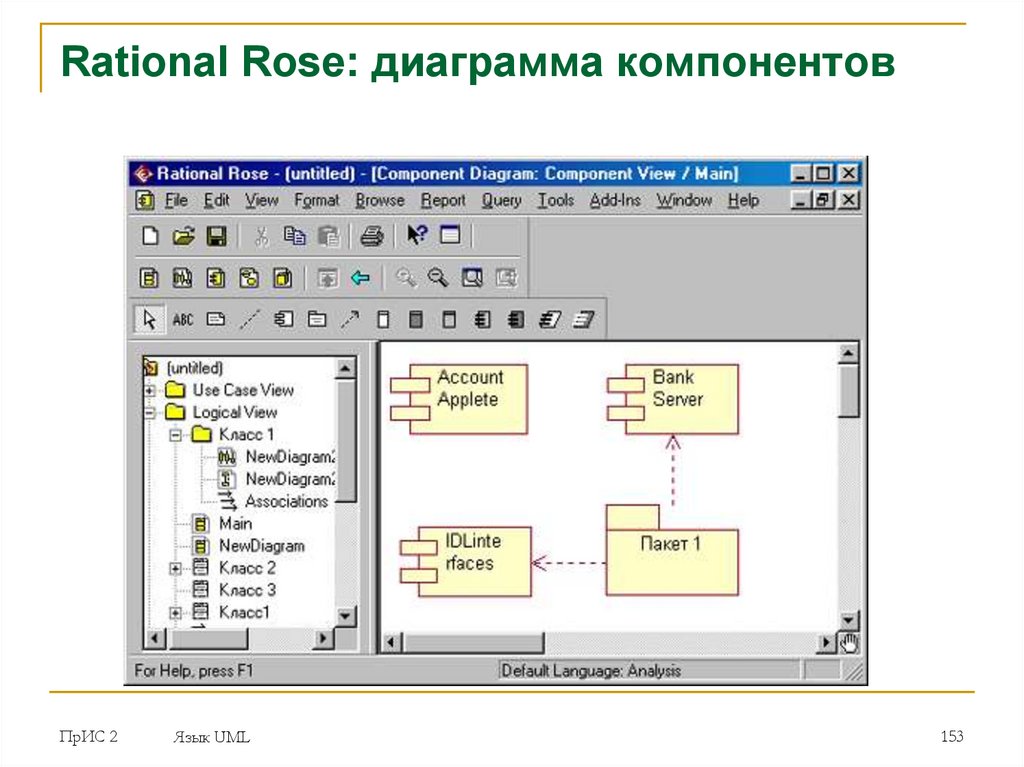Collapse the Logical View node

click(150, 413)
